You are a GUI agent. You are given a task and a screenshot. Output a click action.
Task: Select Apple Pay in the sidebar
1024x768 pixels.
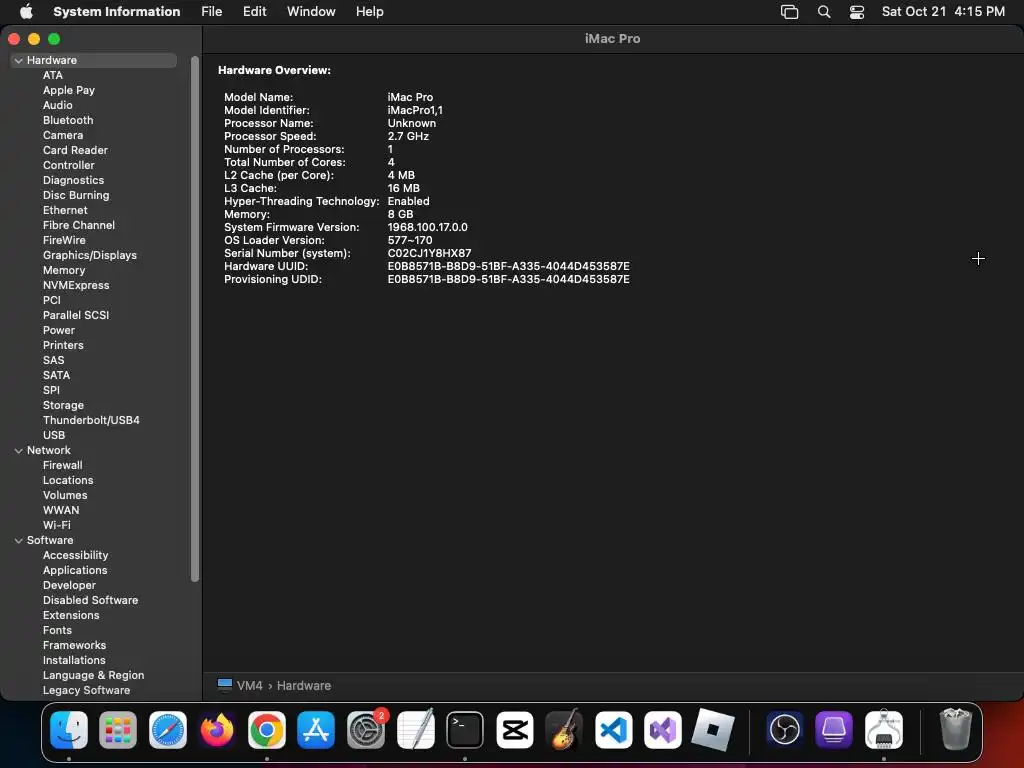point(69,90)
